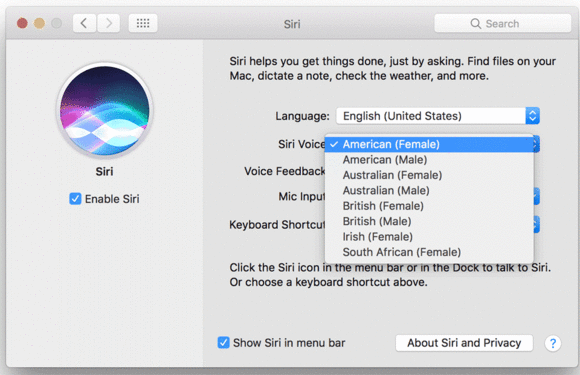The image size is (580, 375).
Task: Choose Irish (Female) voice
Action: 429,237
